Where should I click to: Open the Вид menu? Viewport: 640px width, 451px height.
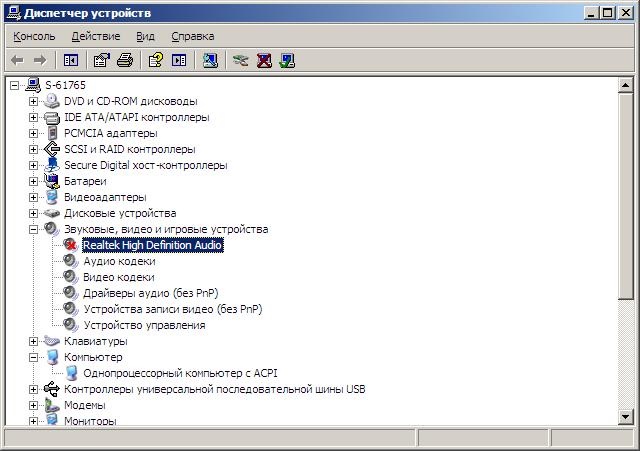pos(145,36)
